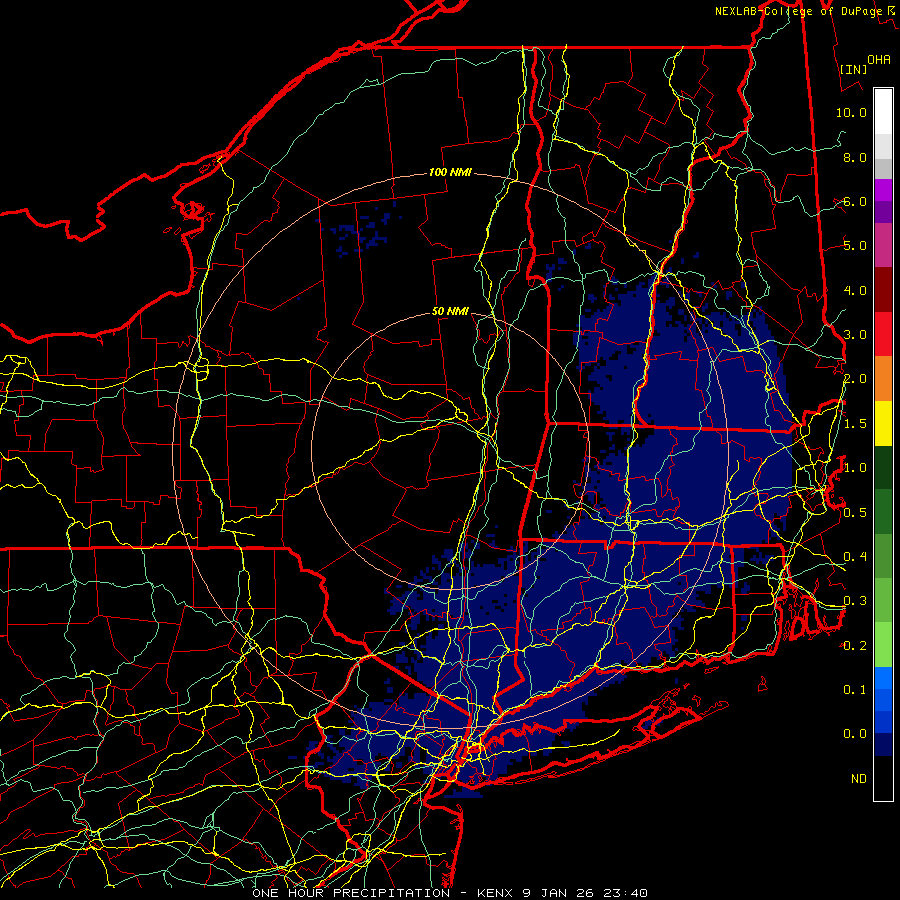Select the dark navy legend color band

tap(883, 744)
